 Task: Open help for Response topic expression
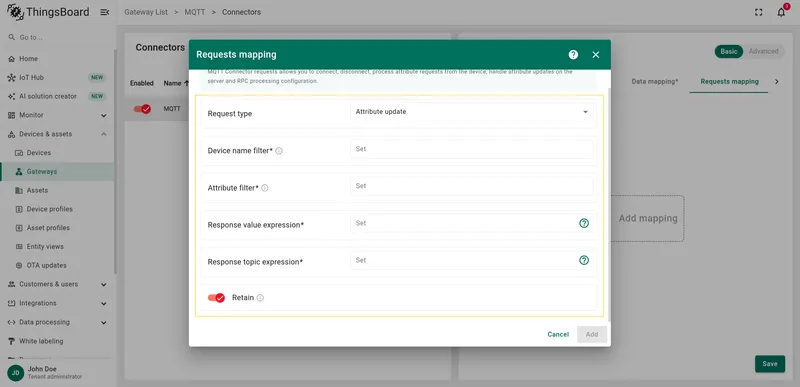tap(584, 260)
